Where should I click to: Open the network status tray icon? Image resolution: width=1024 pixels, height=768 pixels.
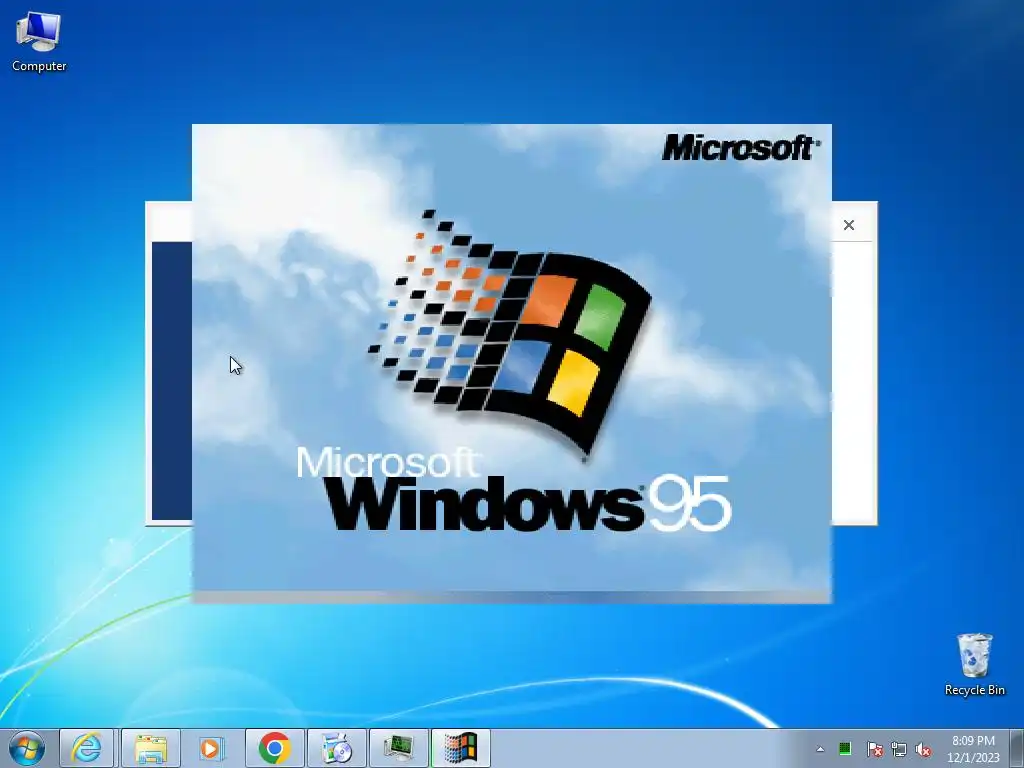[x=899, y=749]
